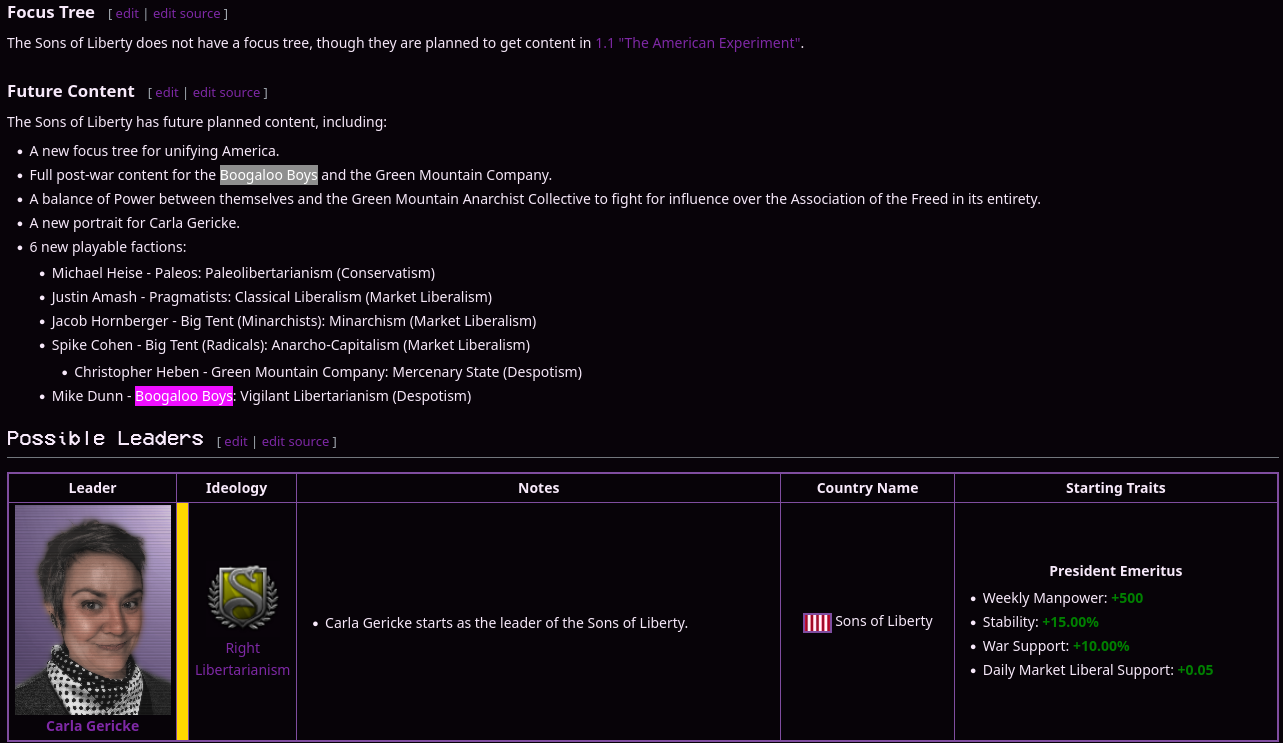Click the magenta highlighted Boogaloo Boys text
This screenshot has width=1283, height=743.
(x=184, y=396)
